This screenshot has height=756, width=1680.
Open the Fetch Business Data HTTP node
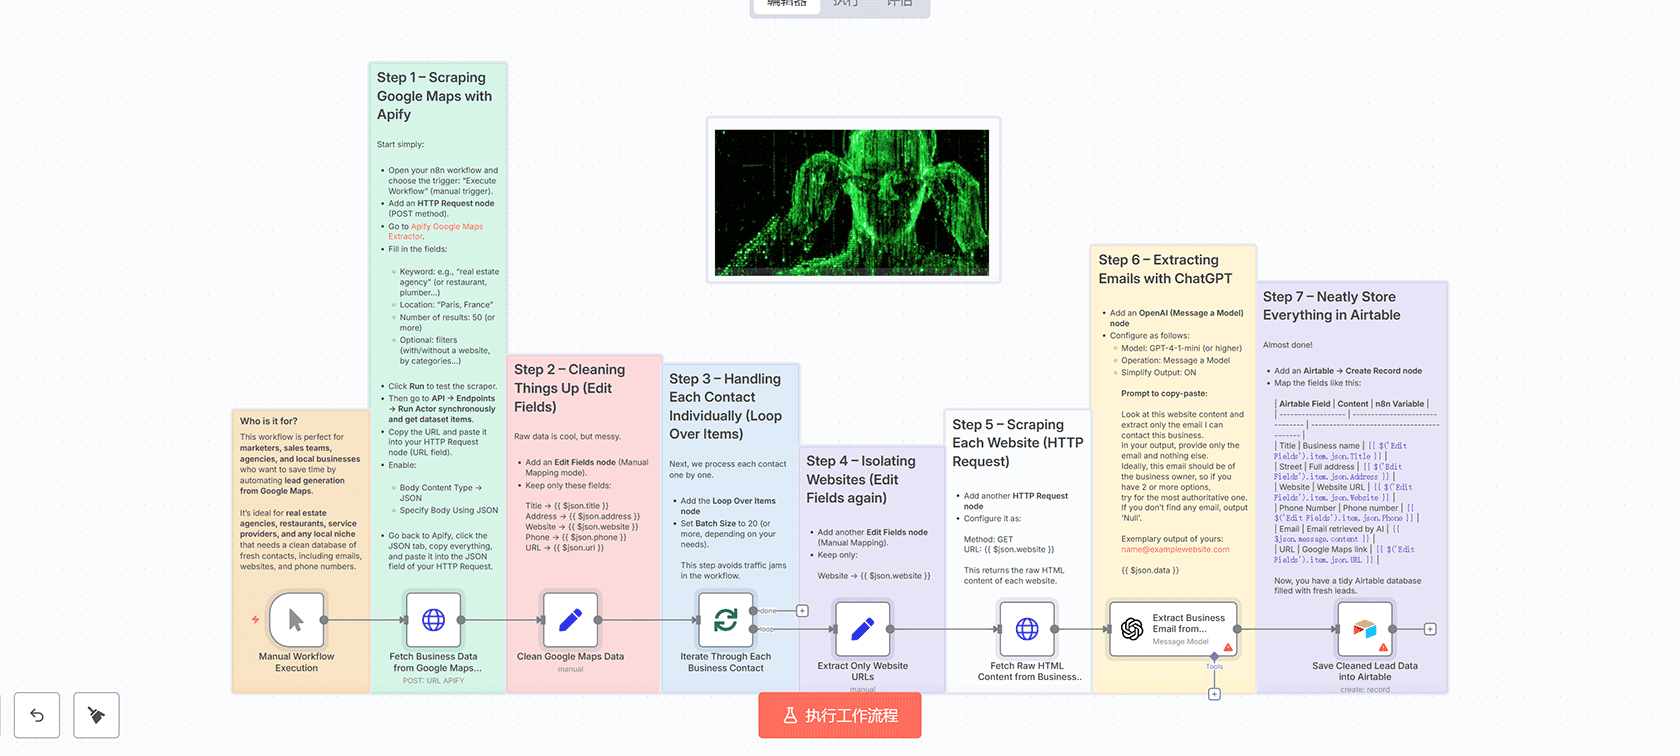coord(433,620)
